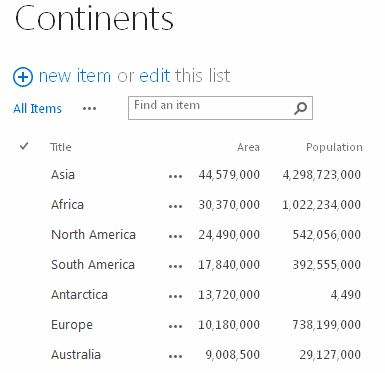Open the North America list item

93,234
